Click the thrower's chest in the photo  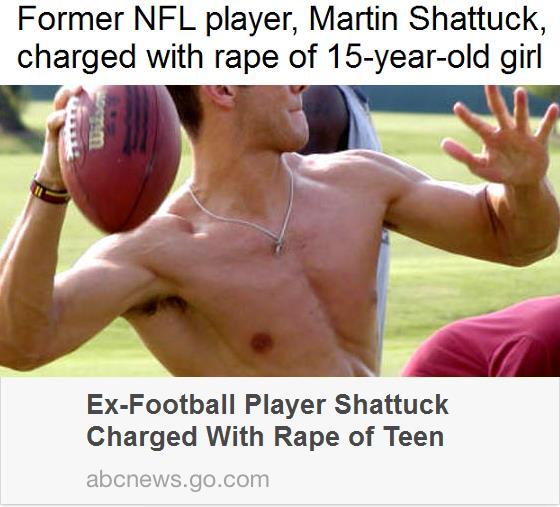(x=271, y=286)
